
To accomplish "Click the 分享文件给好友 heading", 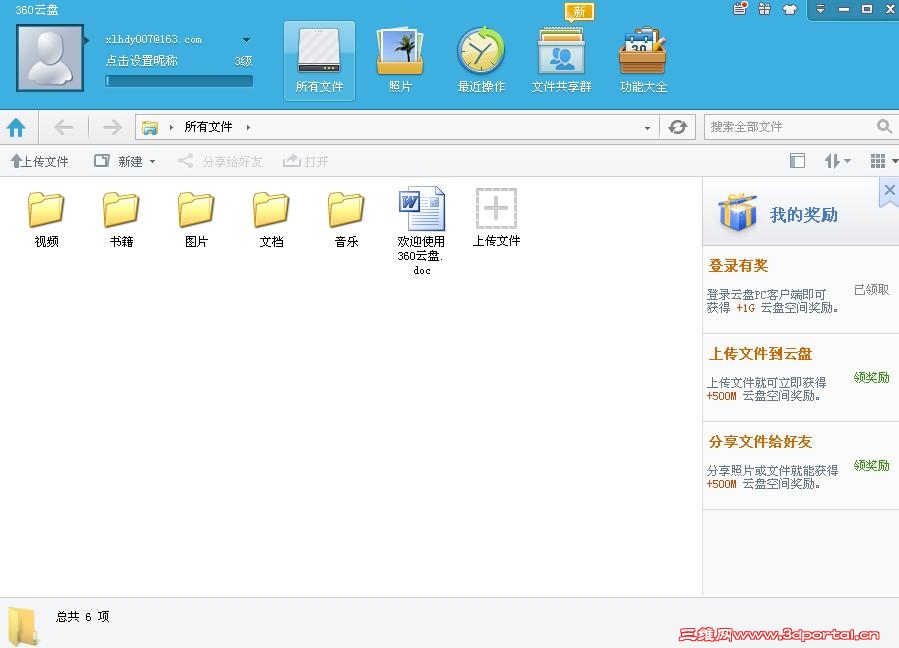I will coord(760,442).
